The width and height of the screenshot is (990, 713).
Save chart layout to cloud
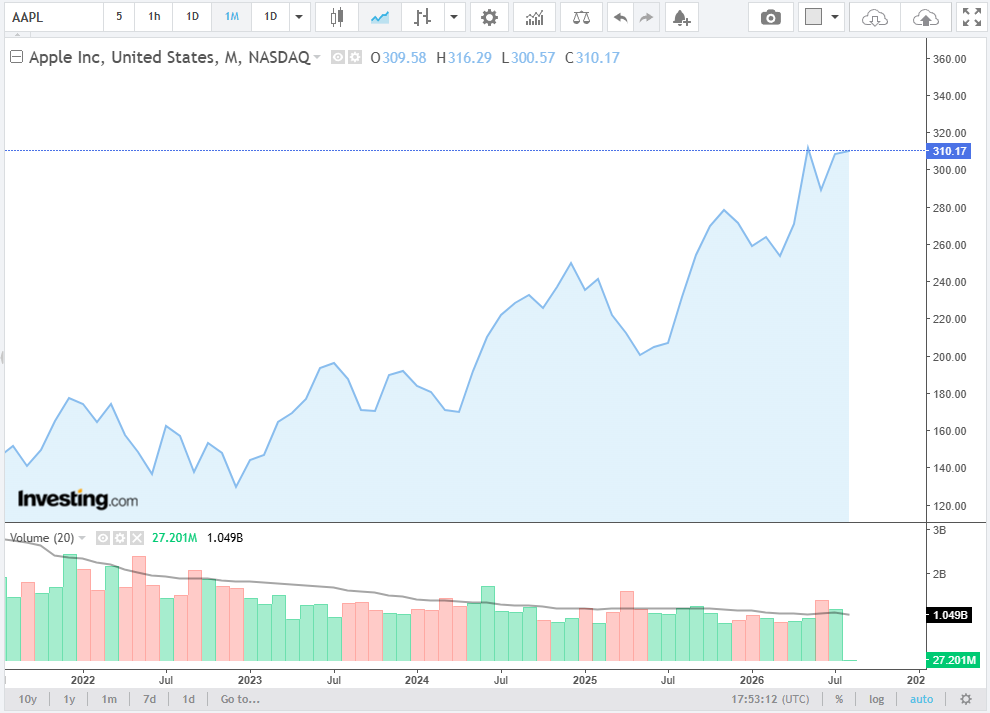coord(926,17)
